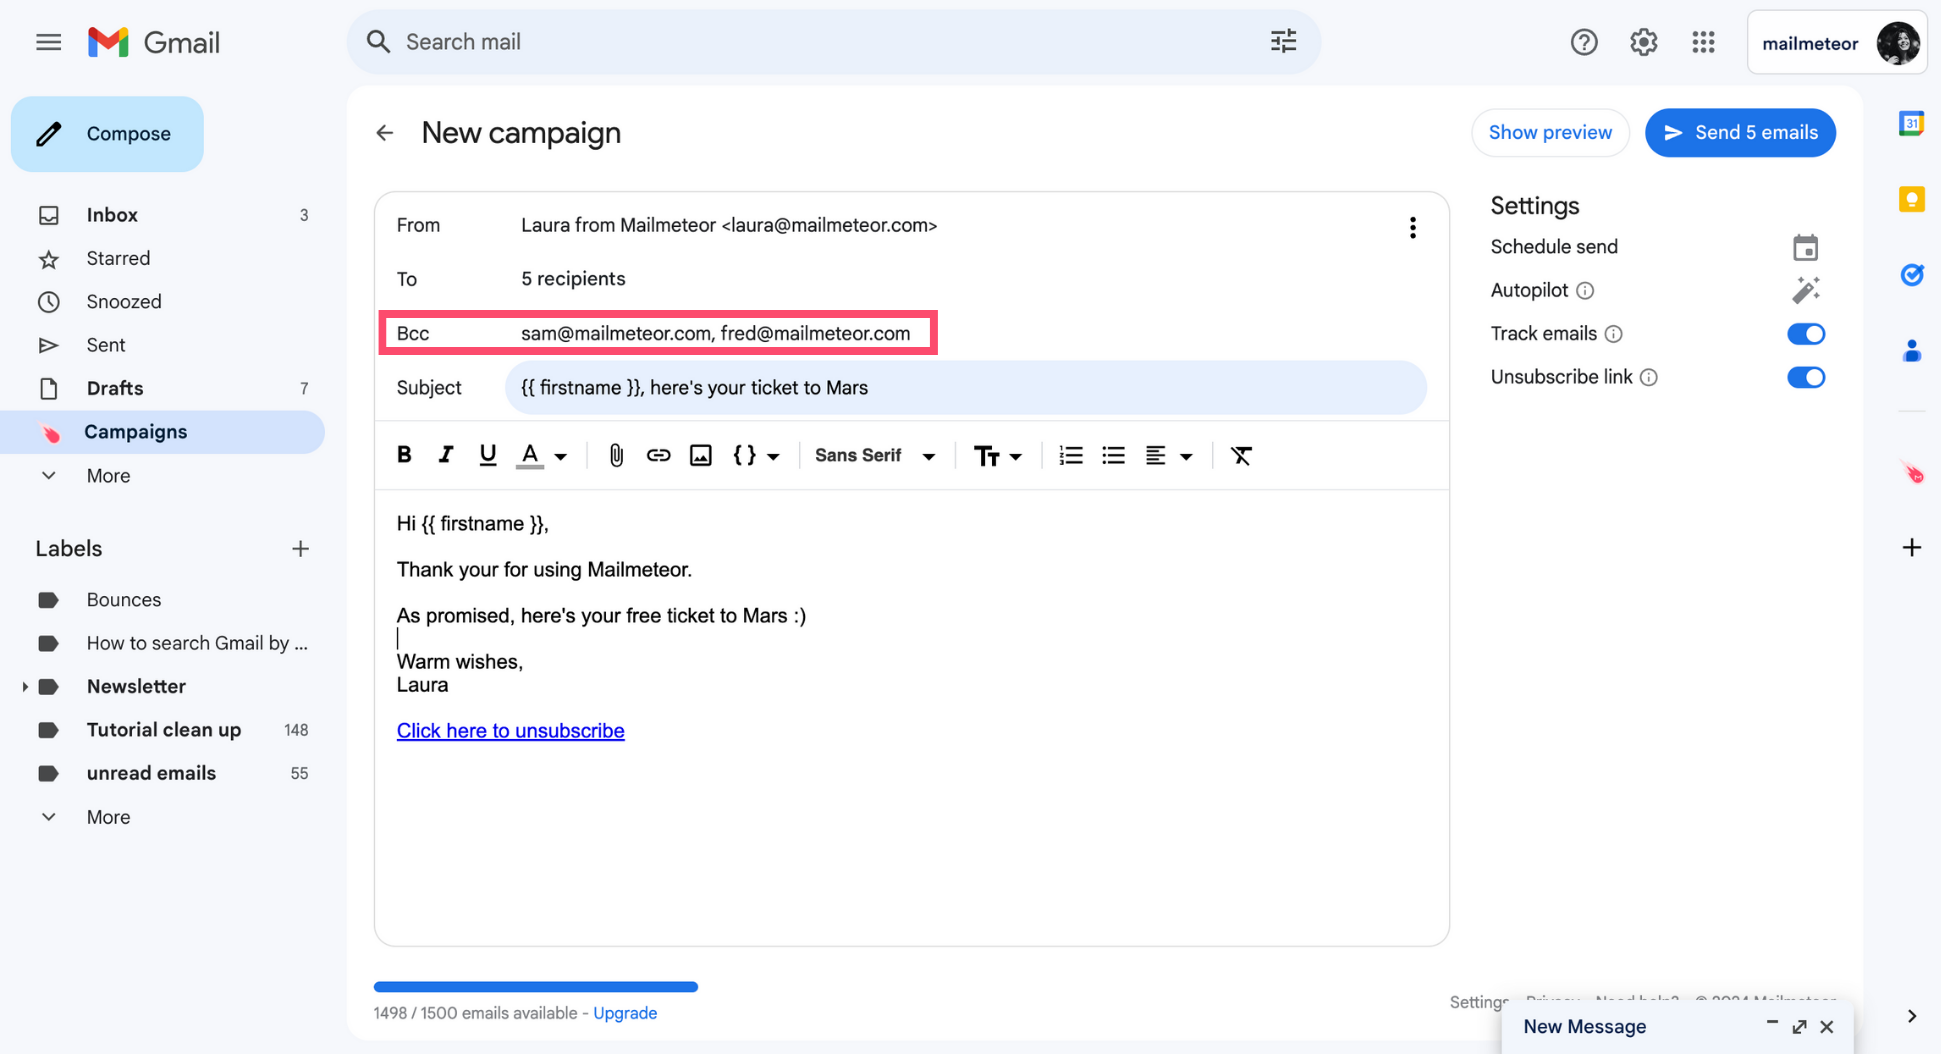
Task: Open the Sans Serif font dropdown
Action: [874, 455]
